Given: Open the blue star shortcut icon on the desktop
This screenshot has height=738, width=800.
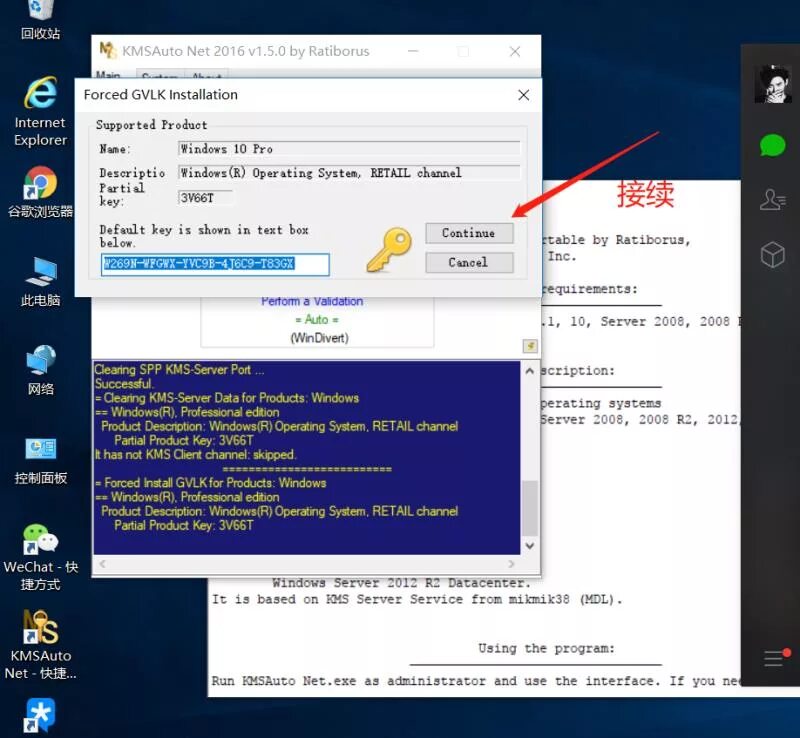Looking at the screenshot, I should (x=40, y=716).
